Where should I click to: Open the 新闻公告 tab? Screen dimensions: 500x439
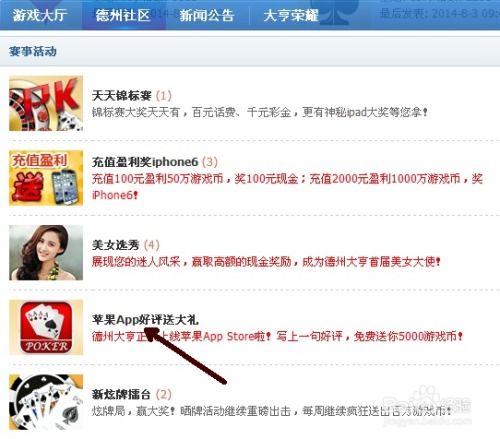(207, 15)
